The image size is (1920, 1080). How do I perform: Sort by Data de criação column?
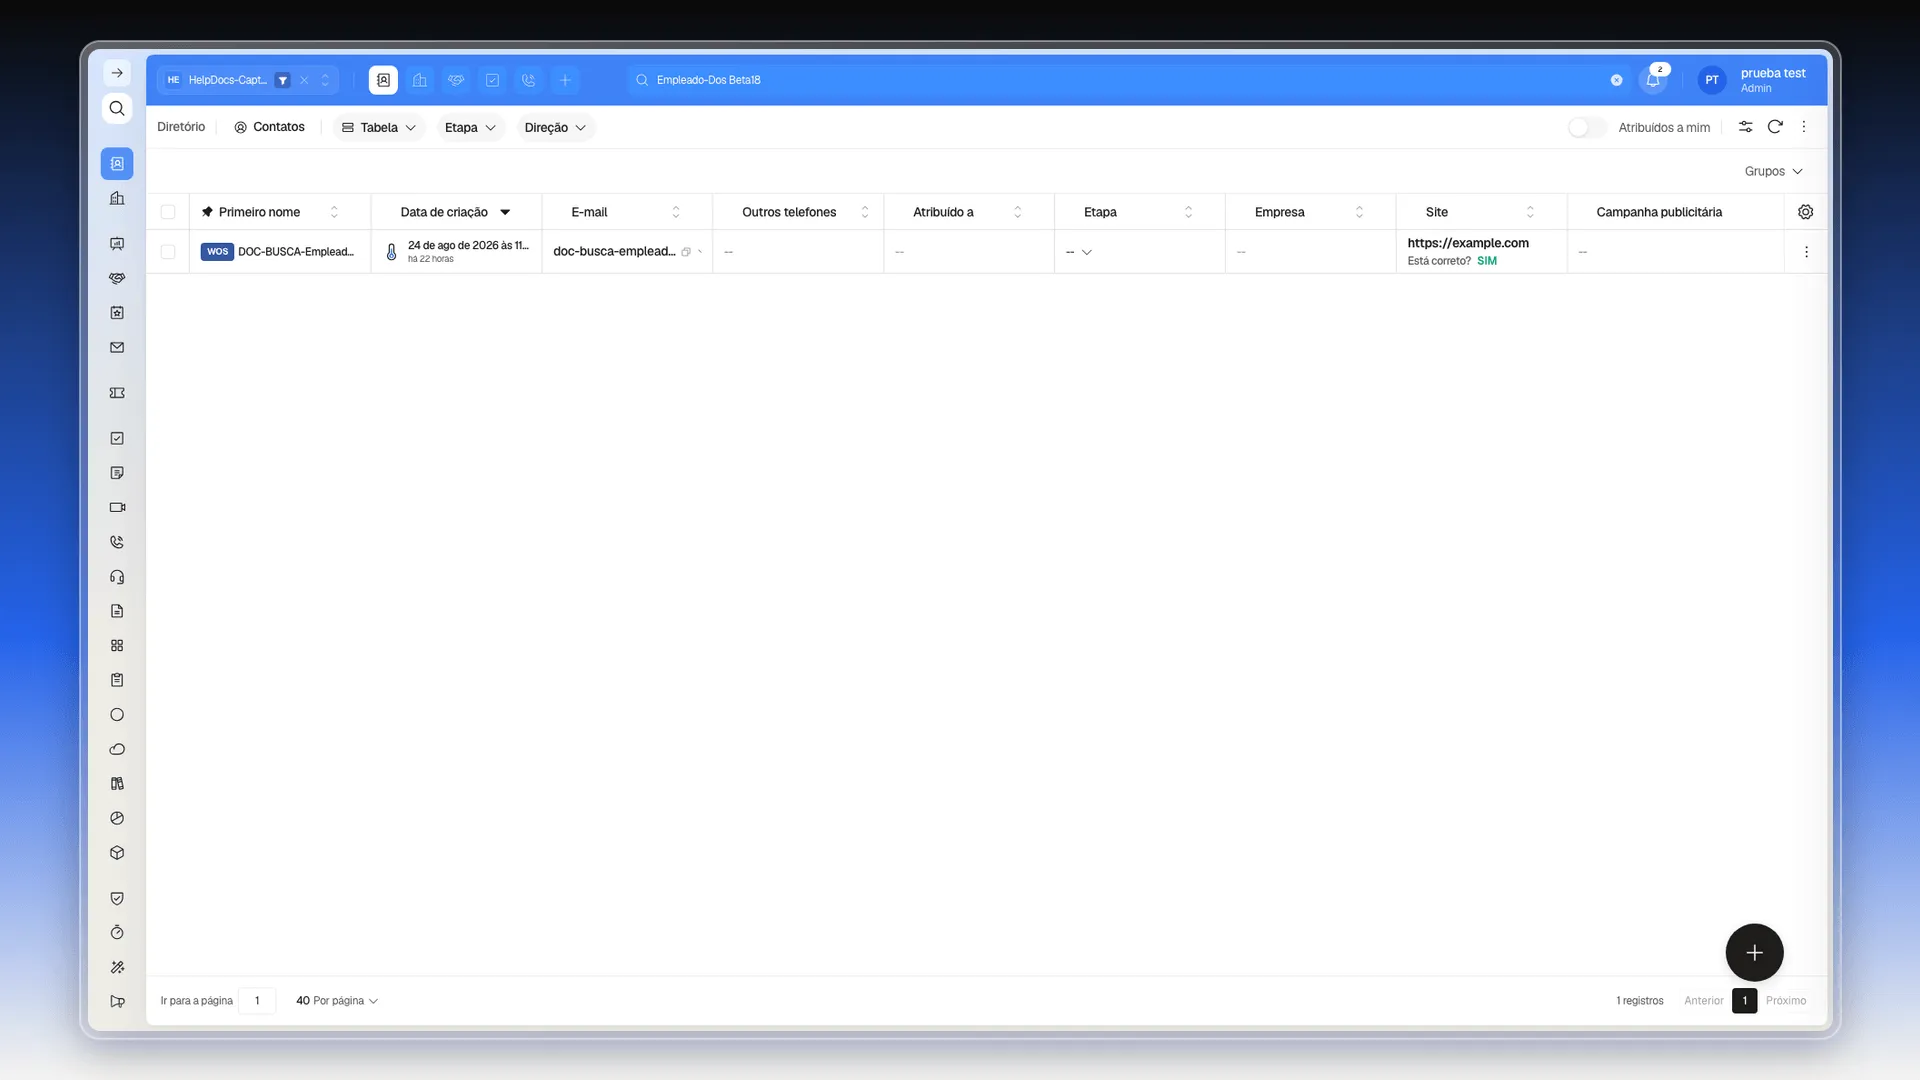coord(456,212)
